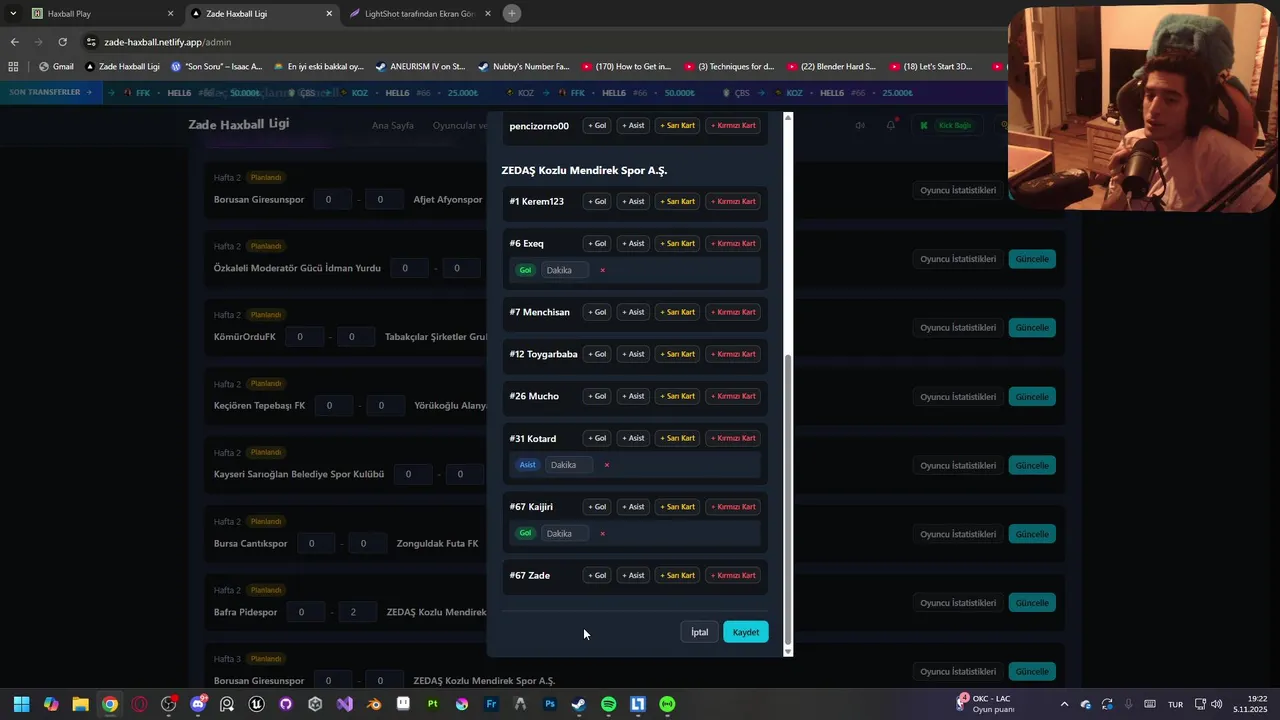This screenshot has height=720, width=1280.
Task: Focus the Dakika field under #31 Kotard
Action: (568, 465)
